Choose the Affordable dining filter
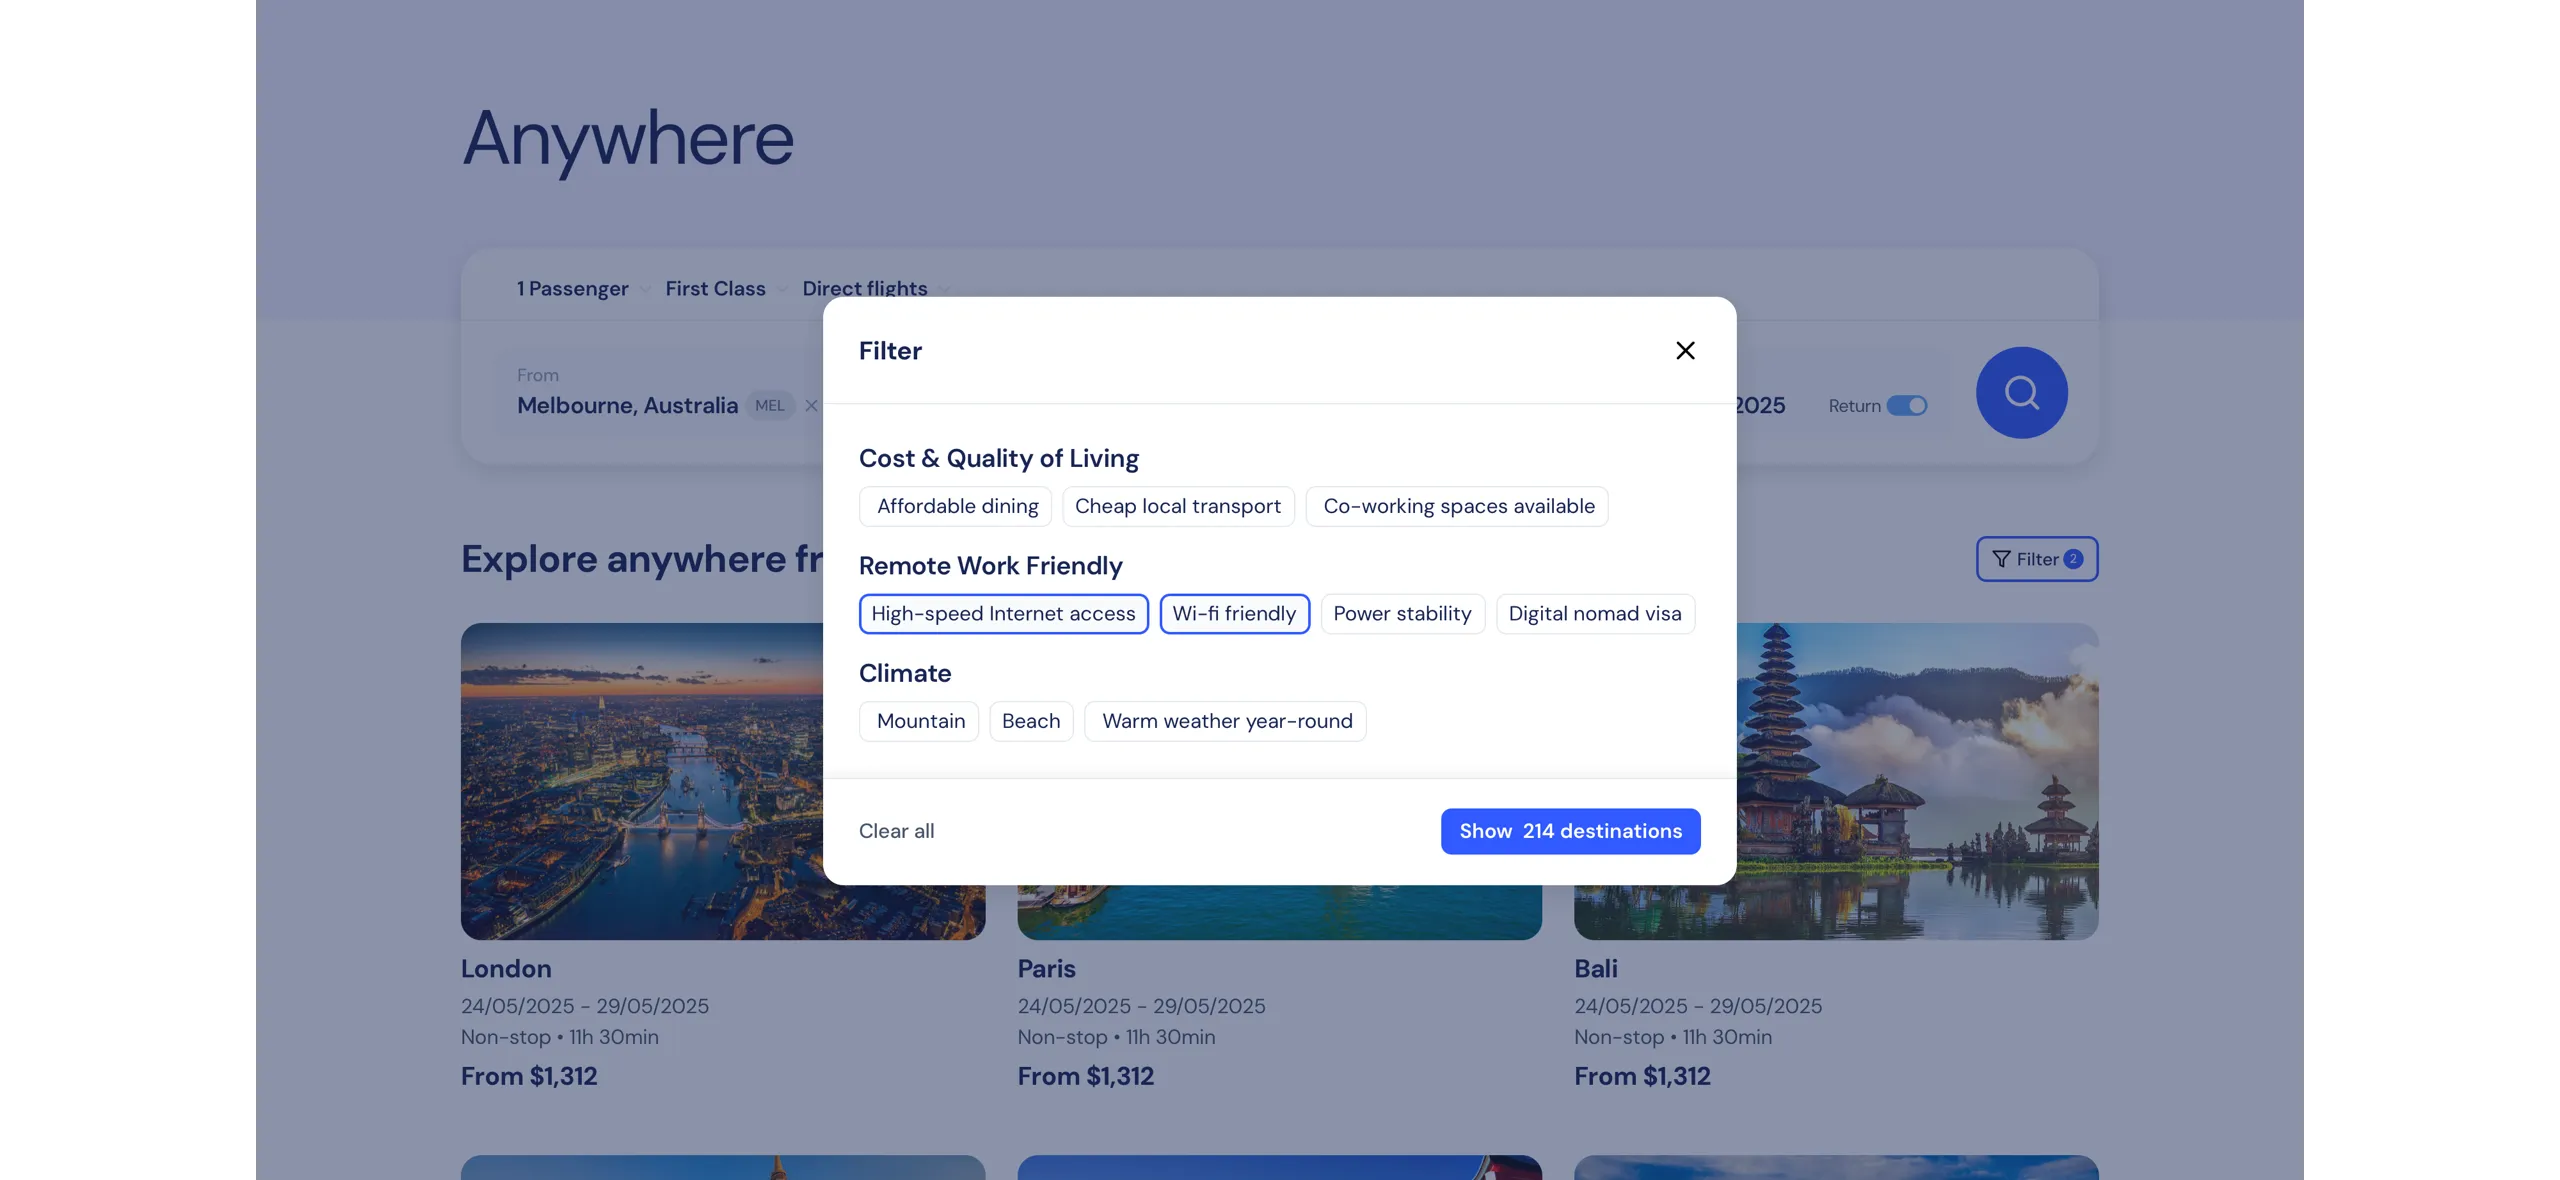 click(x=956, y=506)
